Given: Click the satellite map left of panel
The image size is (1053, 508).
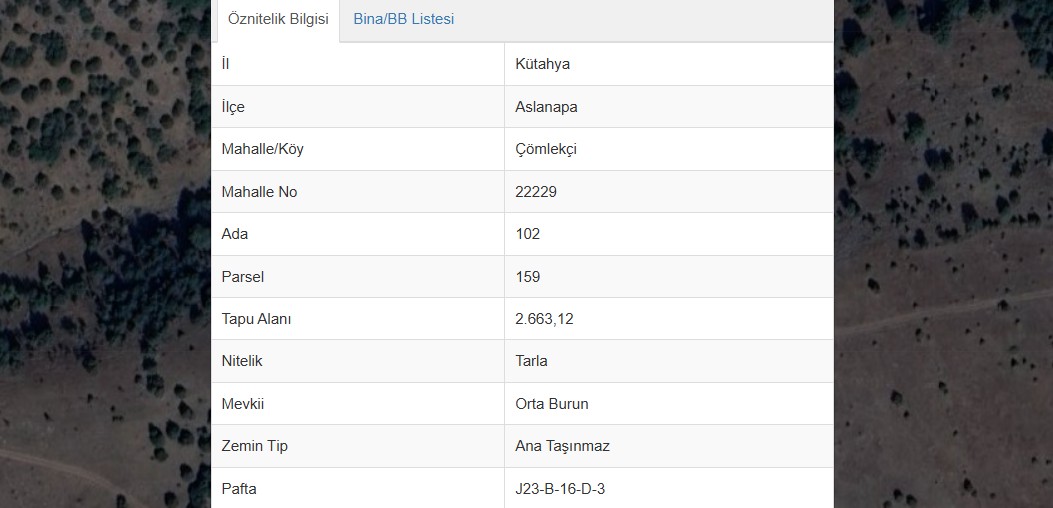Looking at the screenshot, I should point(105,254).
